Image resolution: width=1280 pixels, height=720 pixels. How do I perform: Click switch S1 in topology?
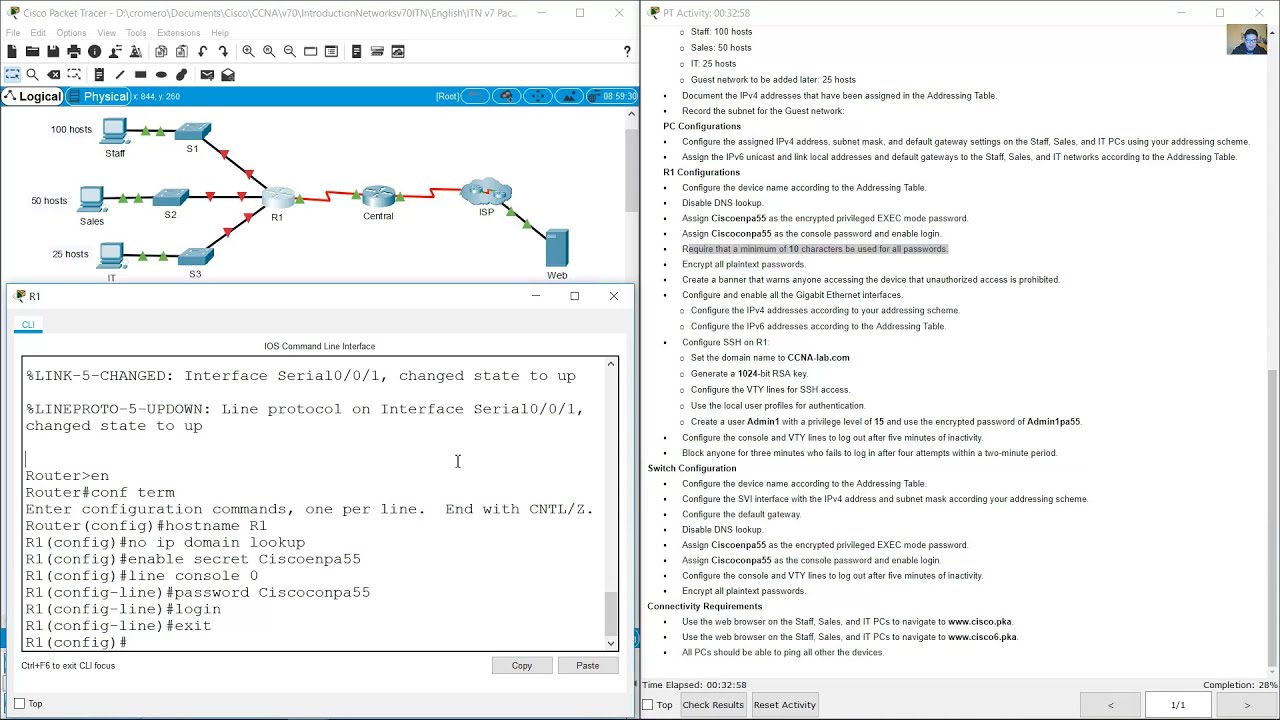[192, 131]
